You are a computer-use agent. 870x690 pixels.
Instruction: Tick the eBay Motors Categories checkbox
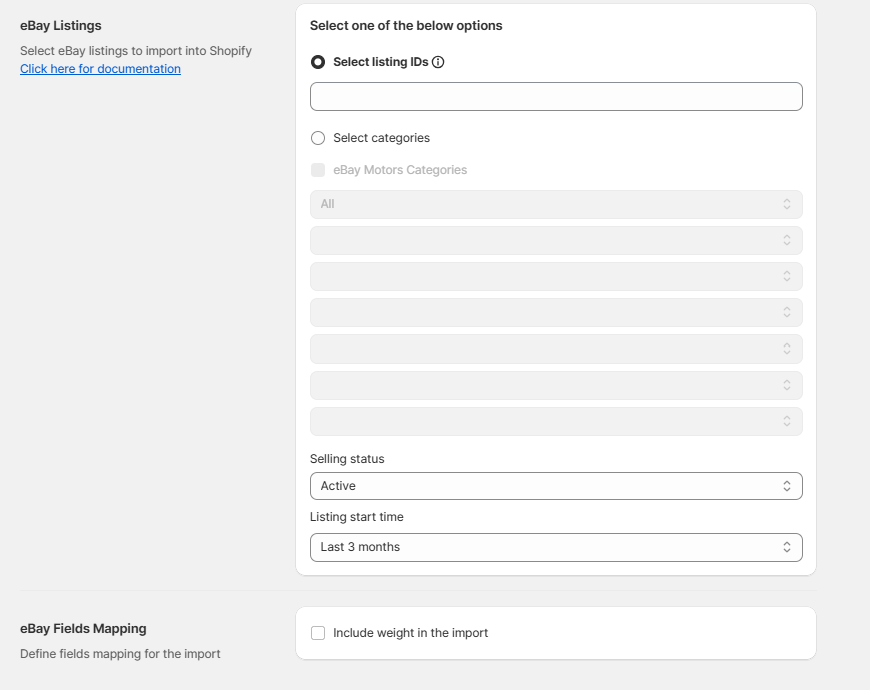click(318, 170)
